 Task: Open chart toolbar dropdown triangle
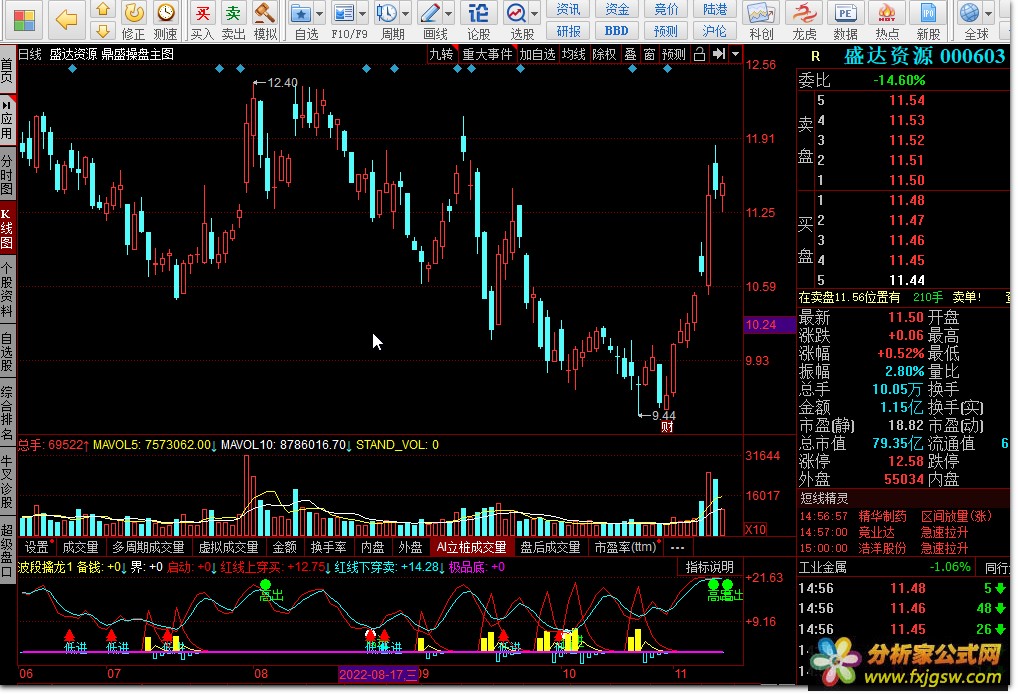[735, 54]
